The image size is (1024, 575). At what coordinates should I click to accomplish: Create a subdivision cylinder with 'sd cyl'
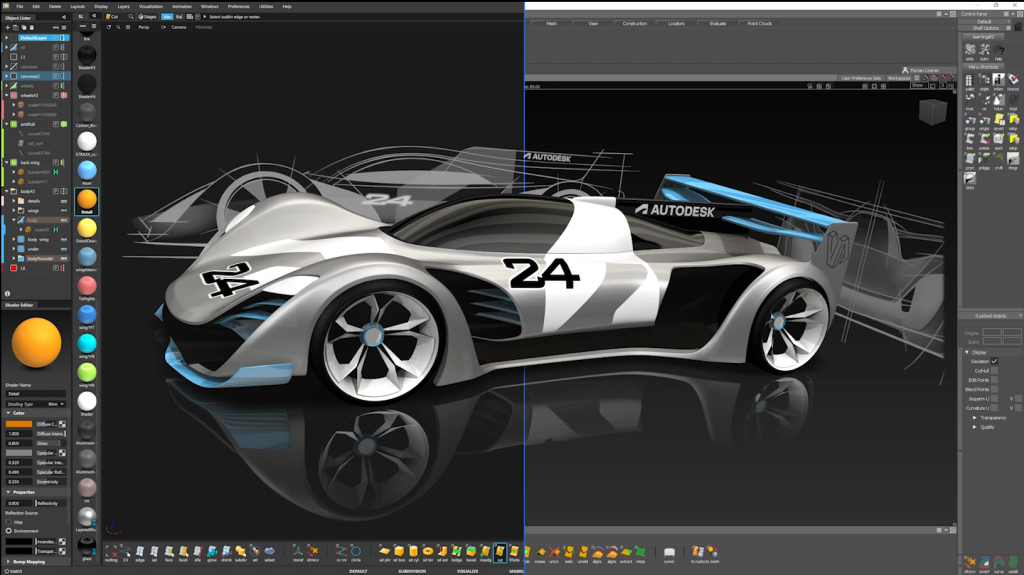413,551
